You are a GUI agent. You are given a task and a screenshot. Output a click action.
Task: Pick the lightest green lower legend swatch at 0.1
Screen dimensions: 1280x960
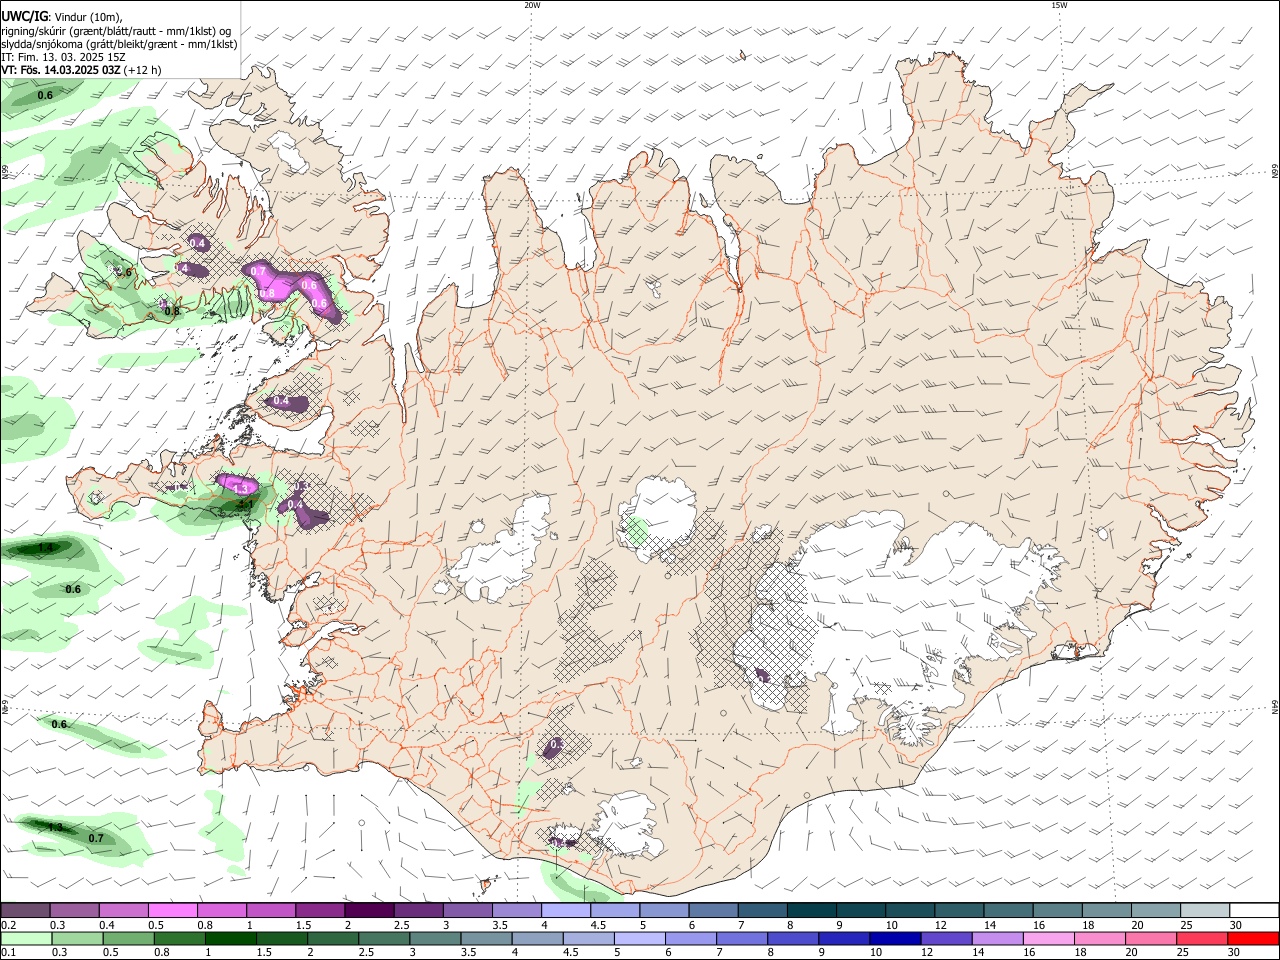tap(25, 938)
